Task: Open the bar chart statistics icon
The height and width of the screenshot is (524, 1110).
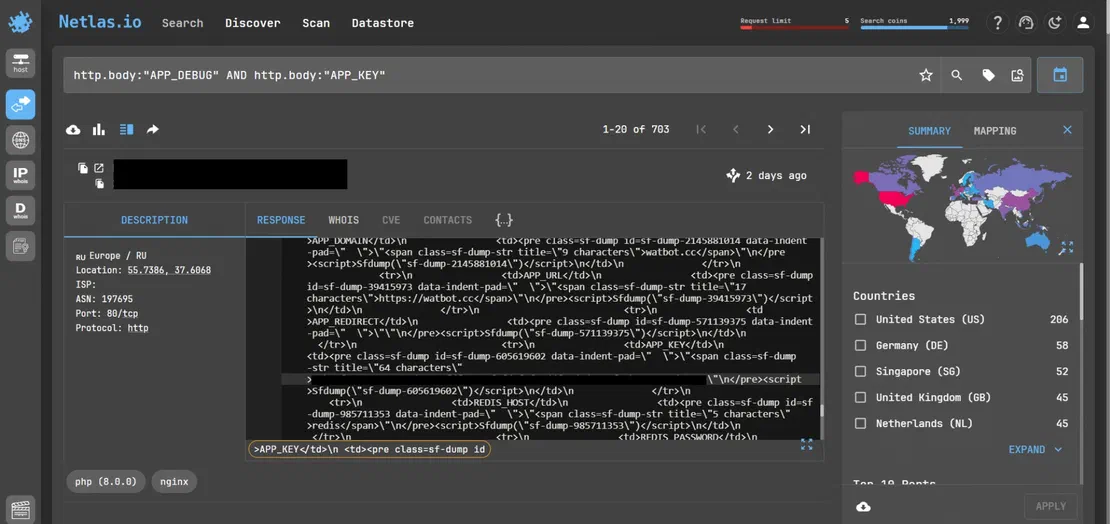Action: coord(99,130)
